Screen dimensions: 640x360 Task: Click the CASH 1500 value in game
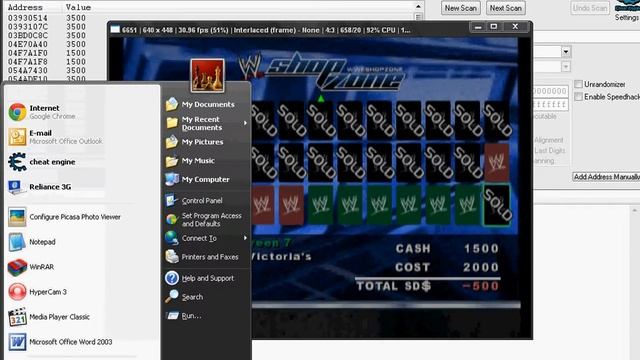(481, 249)
